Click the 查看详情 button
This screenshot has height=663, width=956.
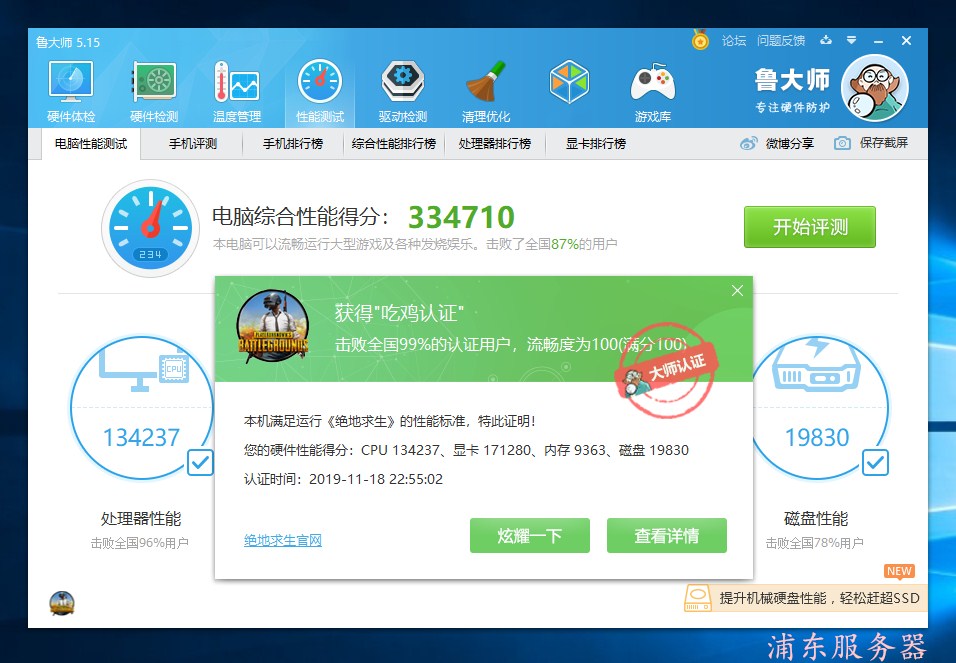pos(666,536)
